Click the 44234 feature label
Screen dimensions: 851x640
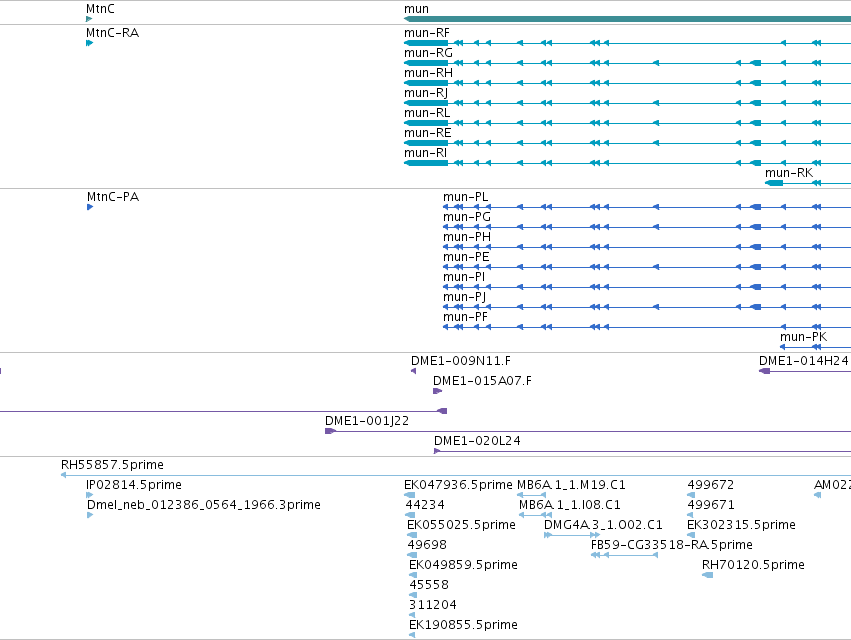coord(425,505)
